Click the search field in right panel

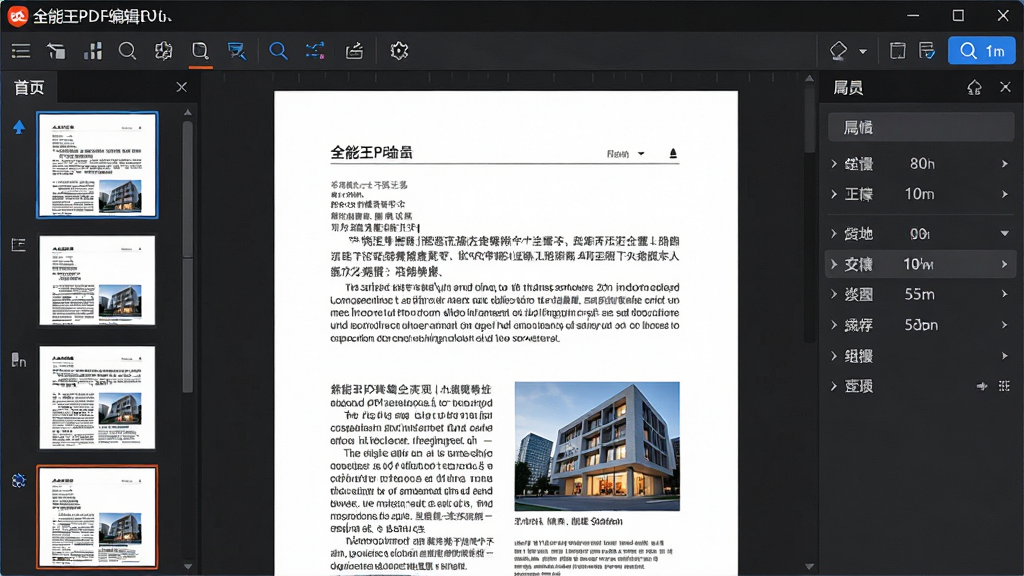tap(921, 127)
